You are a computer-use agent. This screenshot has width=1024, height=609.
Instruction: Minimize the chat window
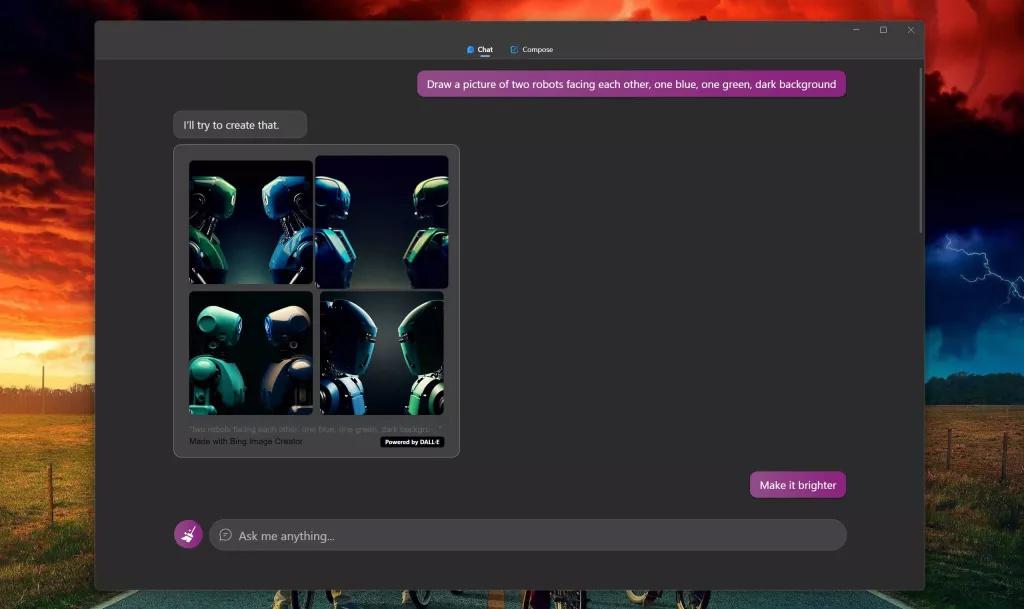856,30
